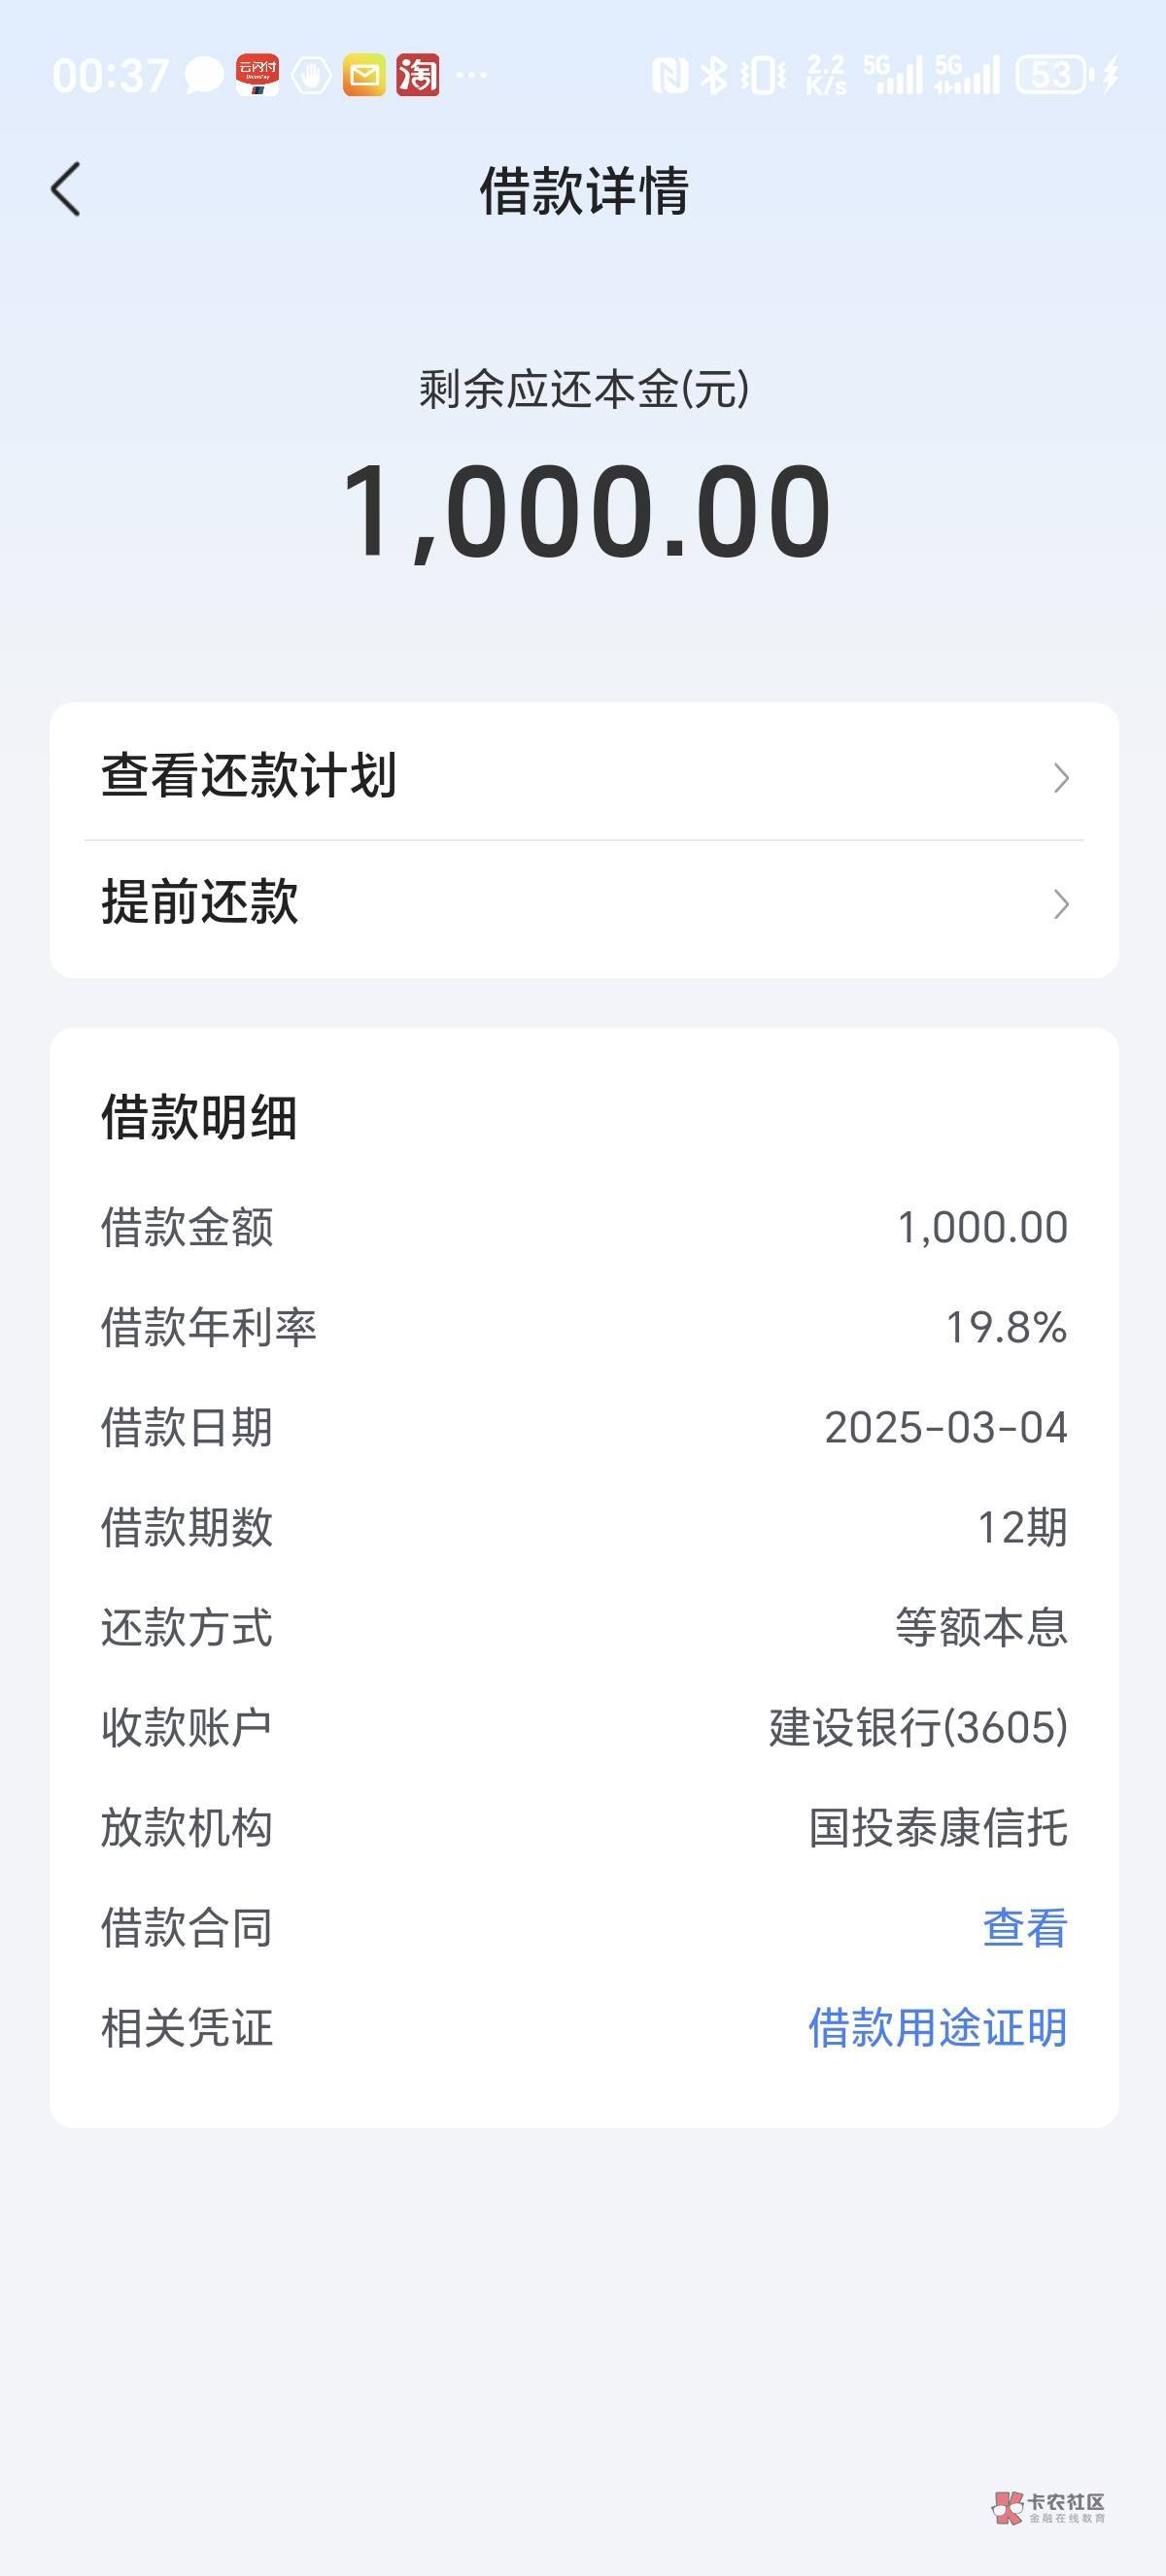1166x2576 pixels.
Task: Tap the 建设银行(3605) receiving account value
Action: pos(918,1727)
